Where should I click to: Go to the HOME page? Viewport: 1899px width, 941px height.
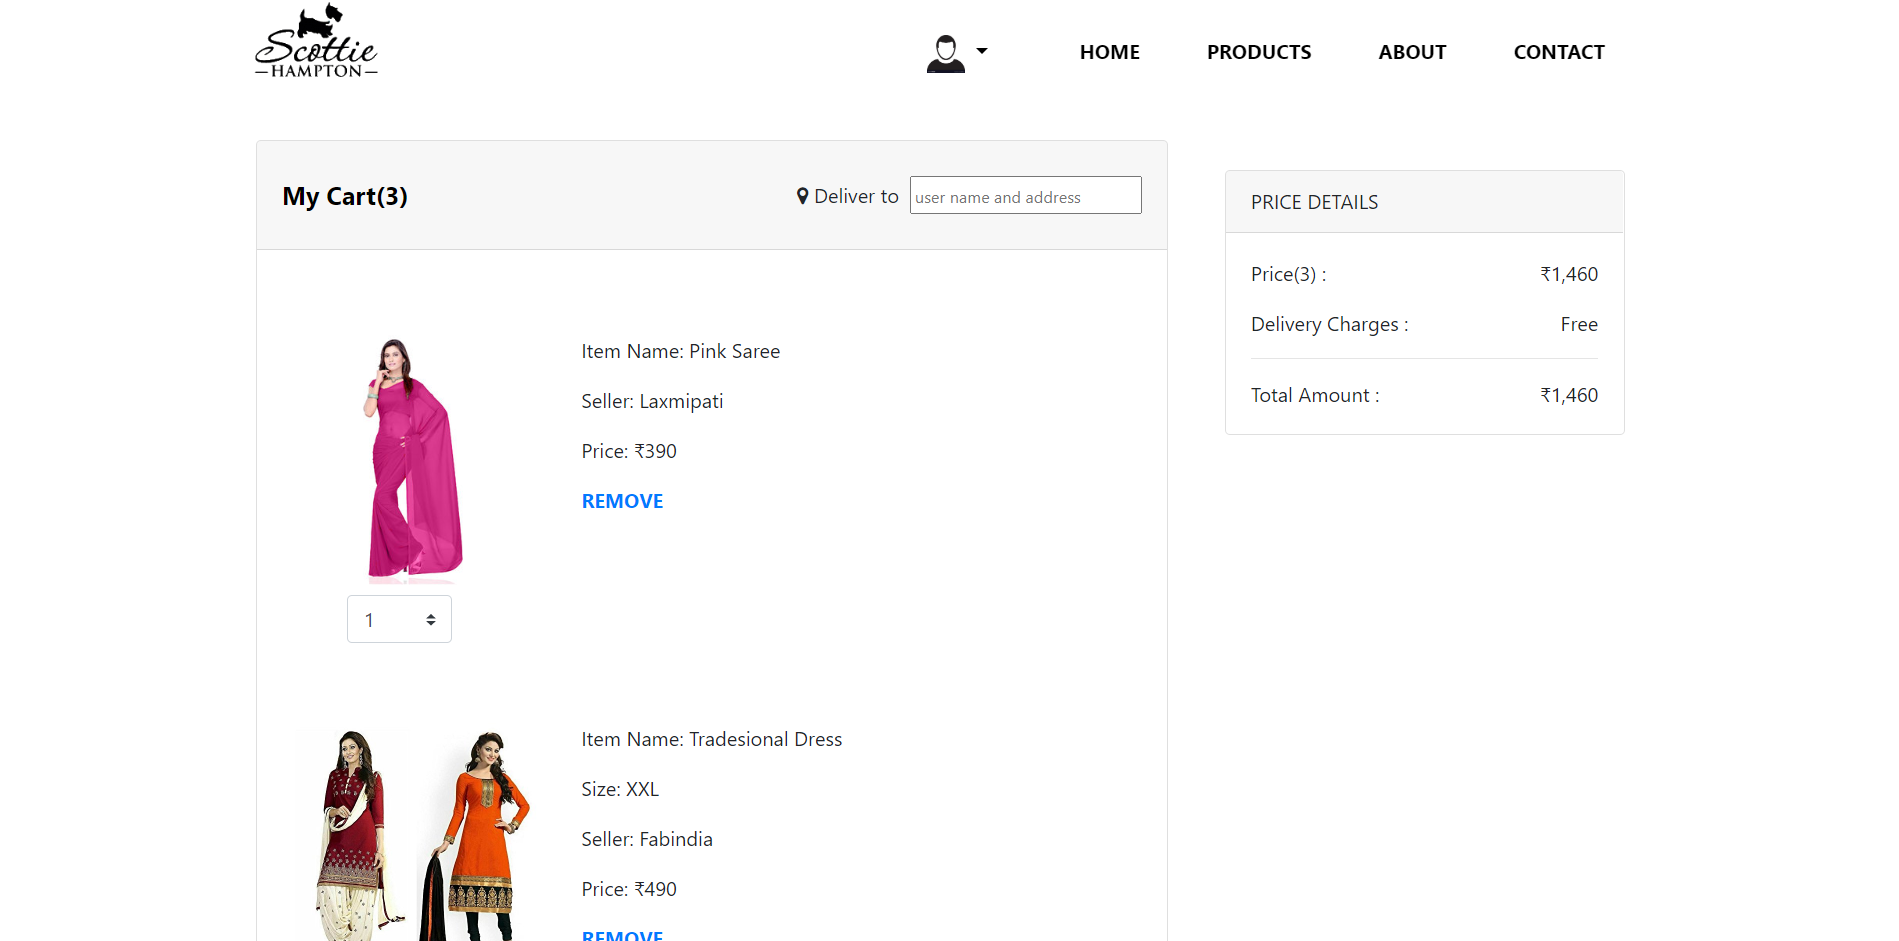1109,52
